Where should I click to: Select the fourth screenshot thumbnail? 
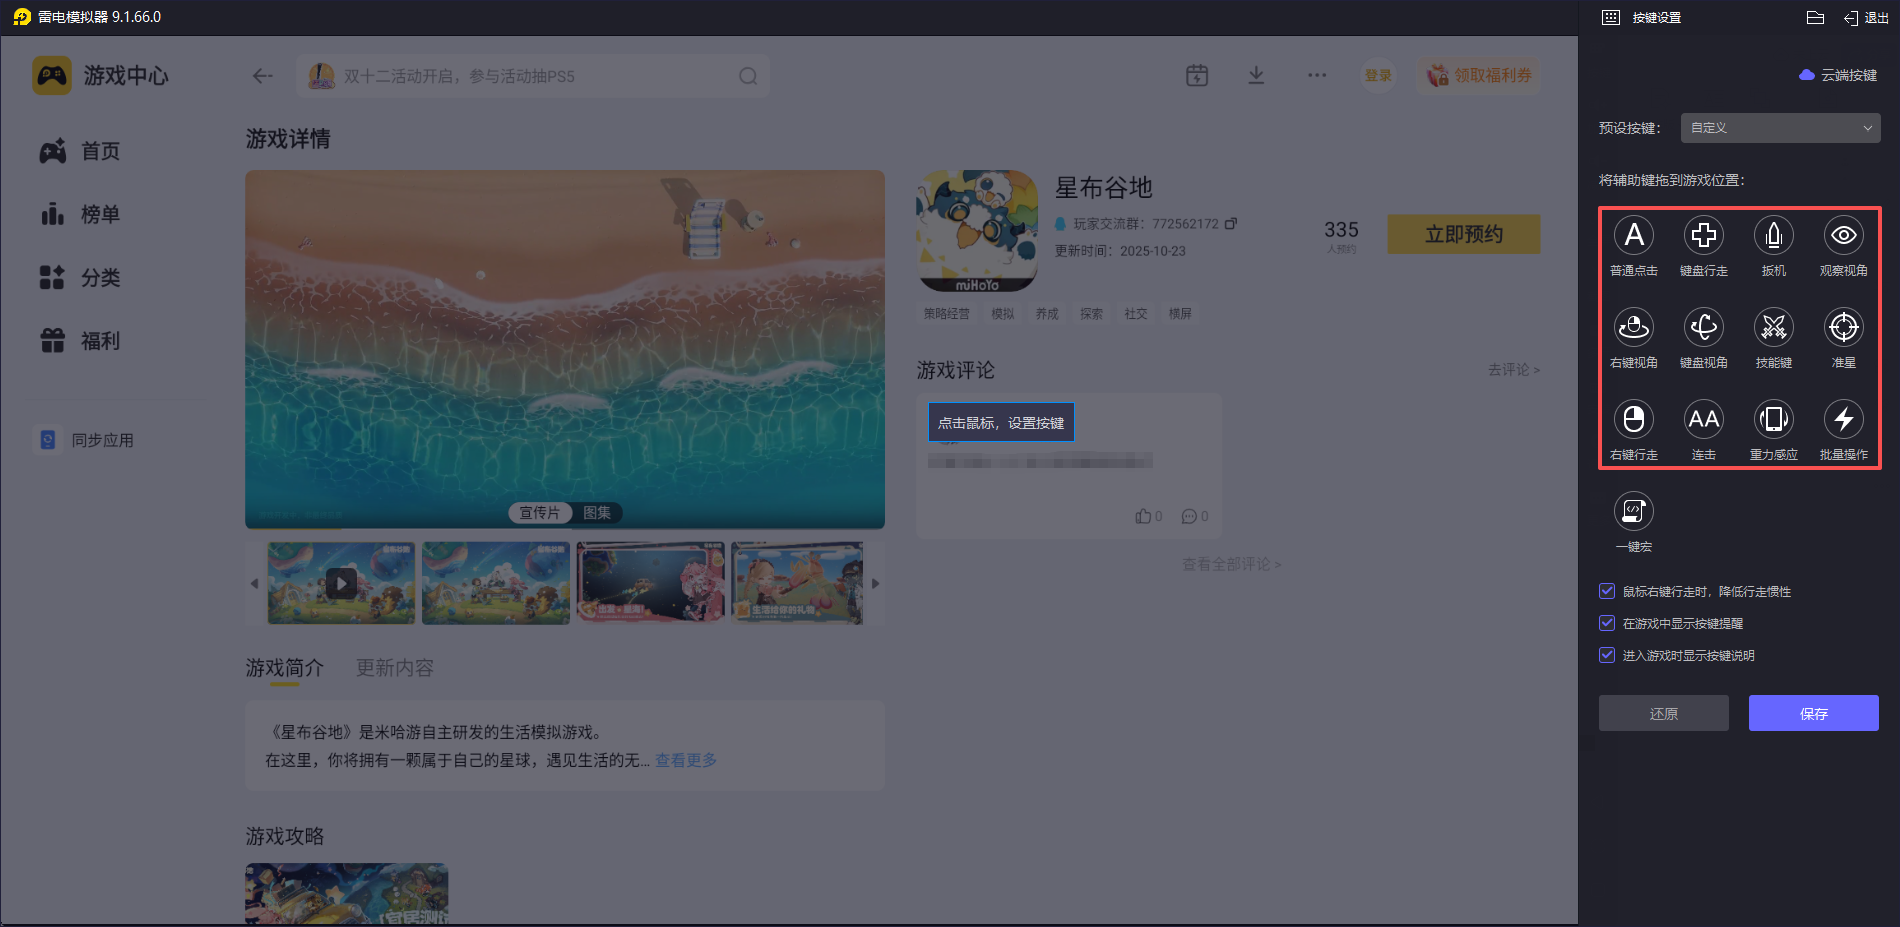click(x=797, y=583)
